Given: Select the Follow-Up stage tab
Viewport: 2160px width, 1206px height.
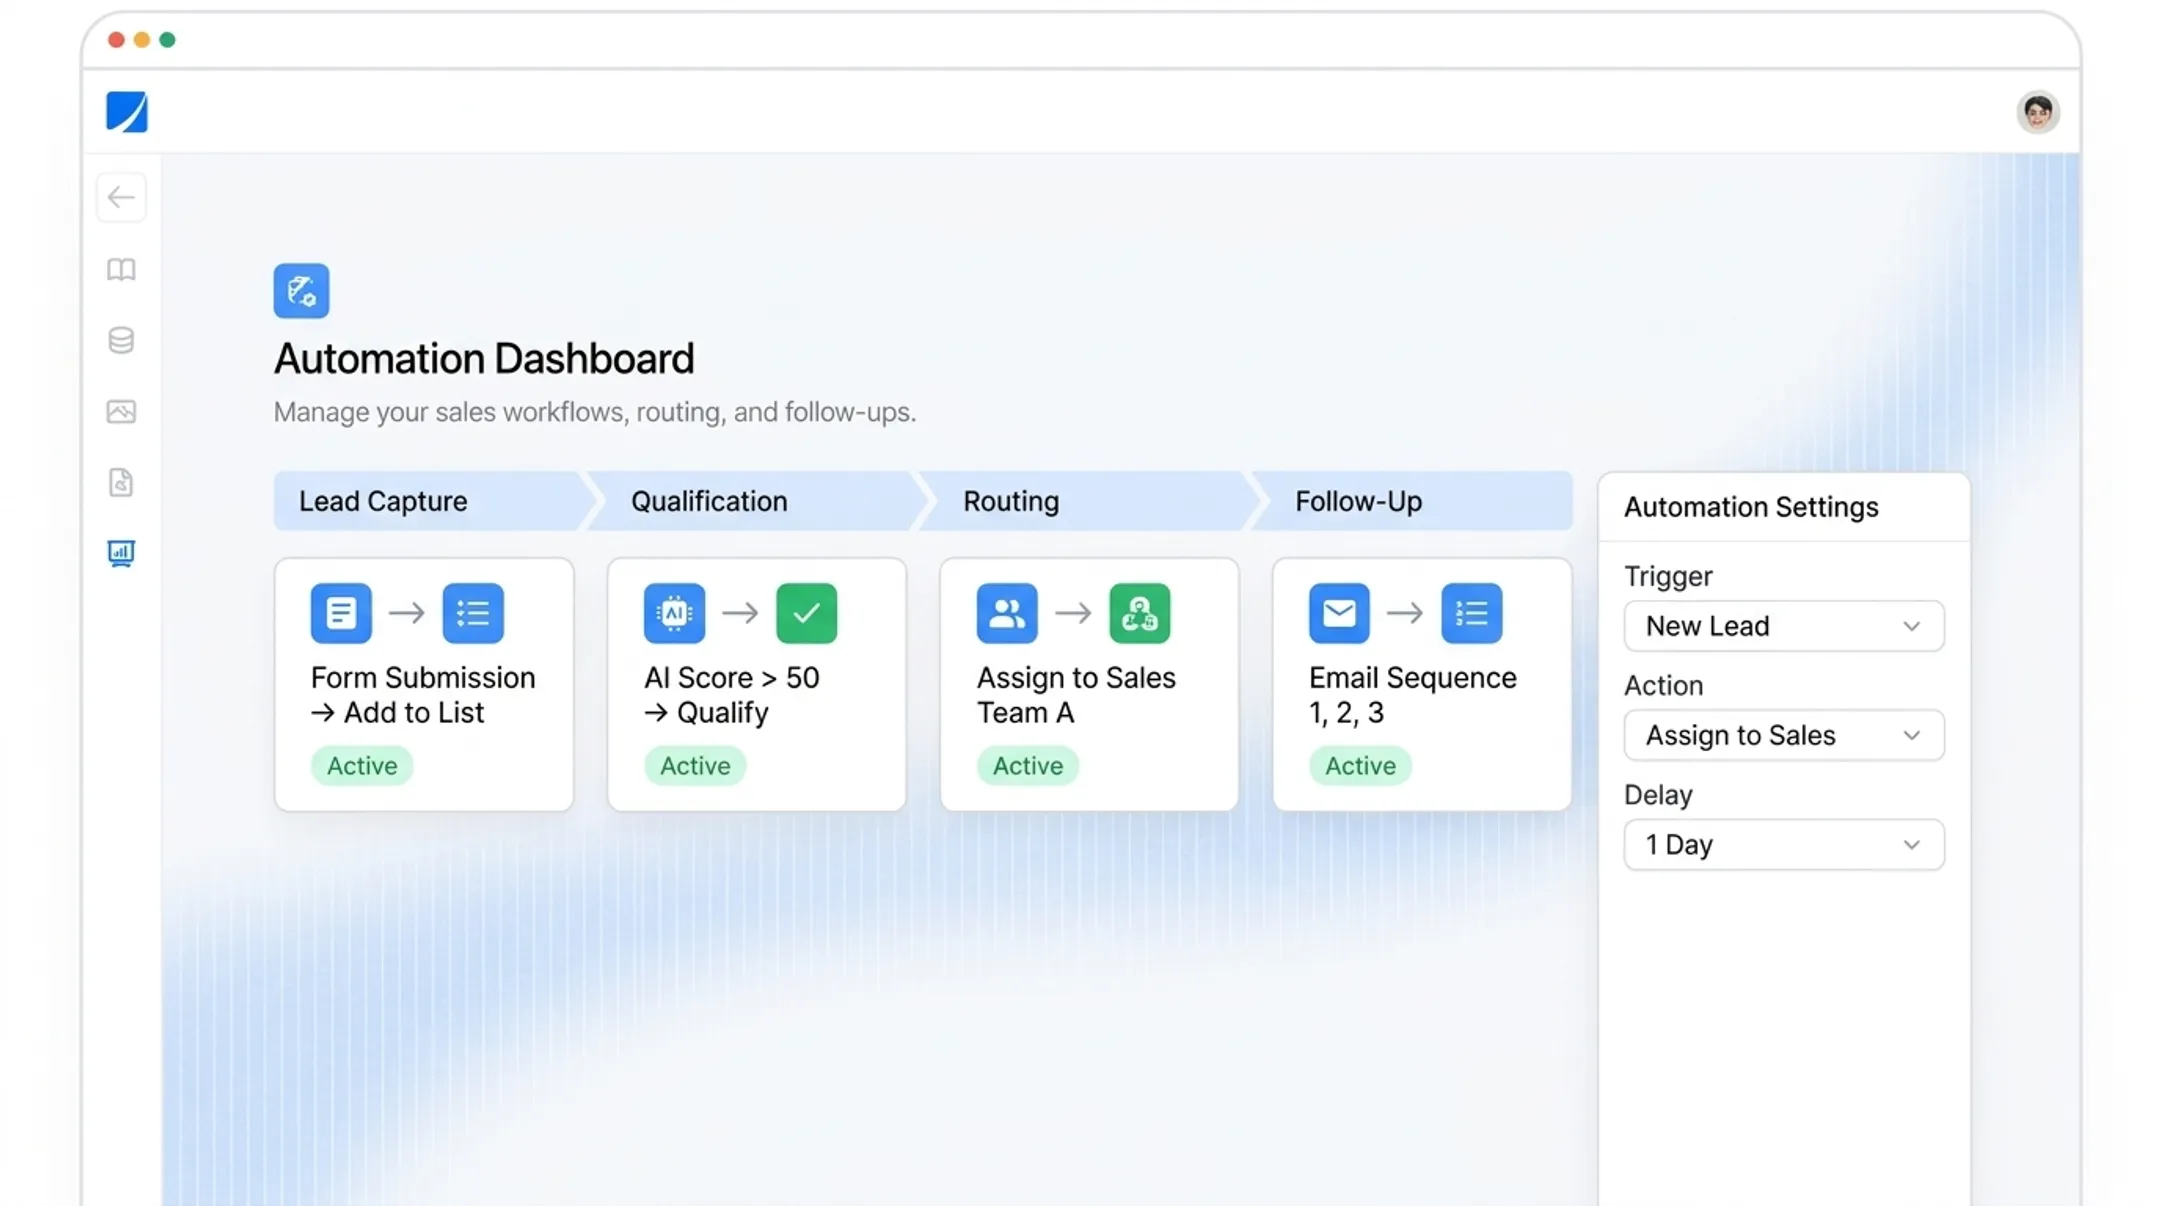Looking at the screenshot, I should click(1412, 501).
